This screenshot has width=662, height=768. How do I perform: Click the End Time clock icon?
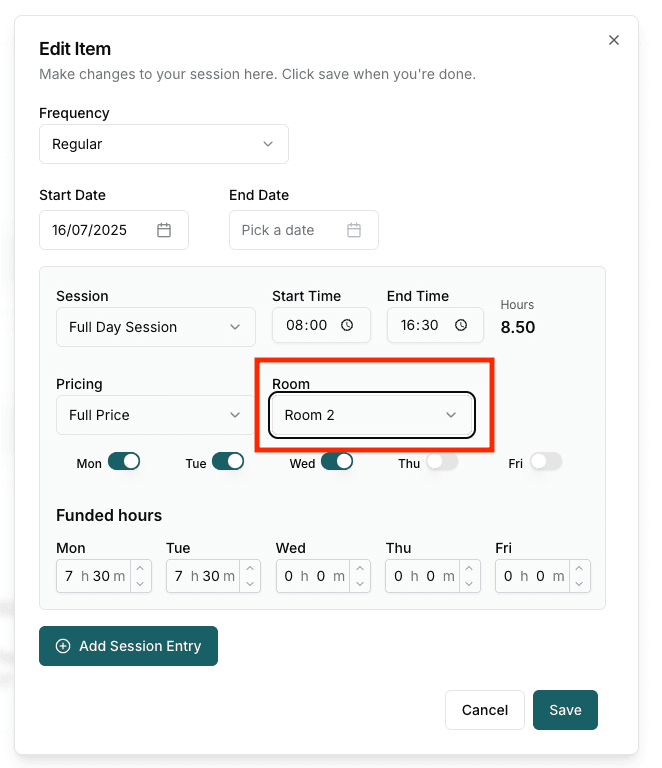pos(461,325)
